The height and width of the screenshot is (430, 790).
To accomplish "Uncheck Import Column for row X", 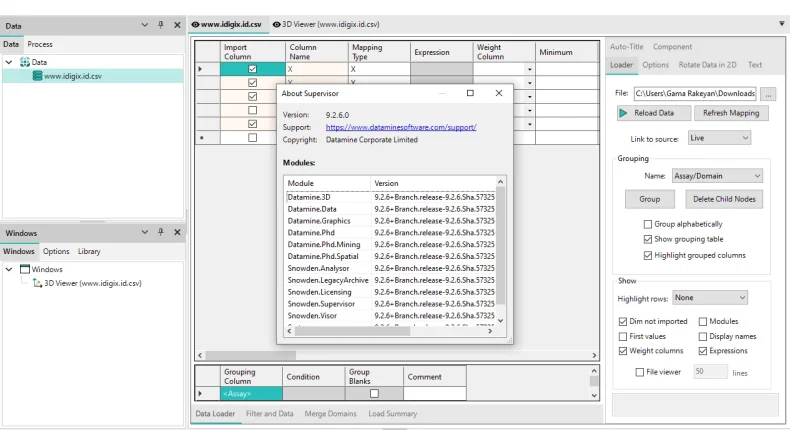I will (x=252, y=69).
